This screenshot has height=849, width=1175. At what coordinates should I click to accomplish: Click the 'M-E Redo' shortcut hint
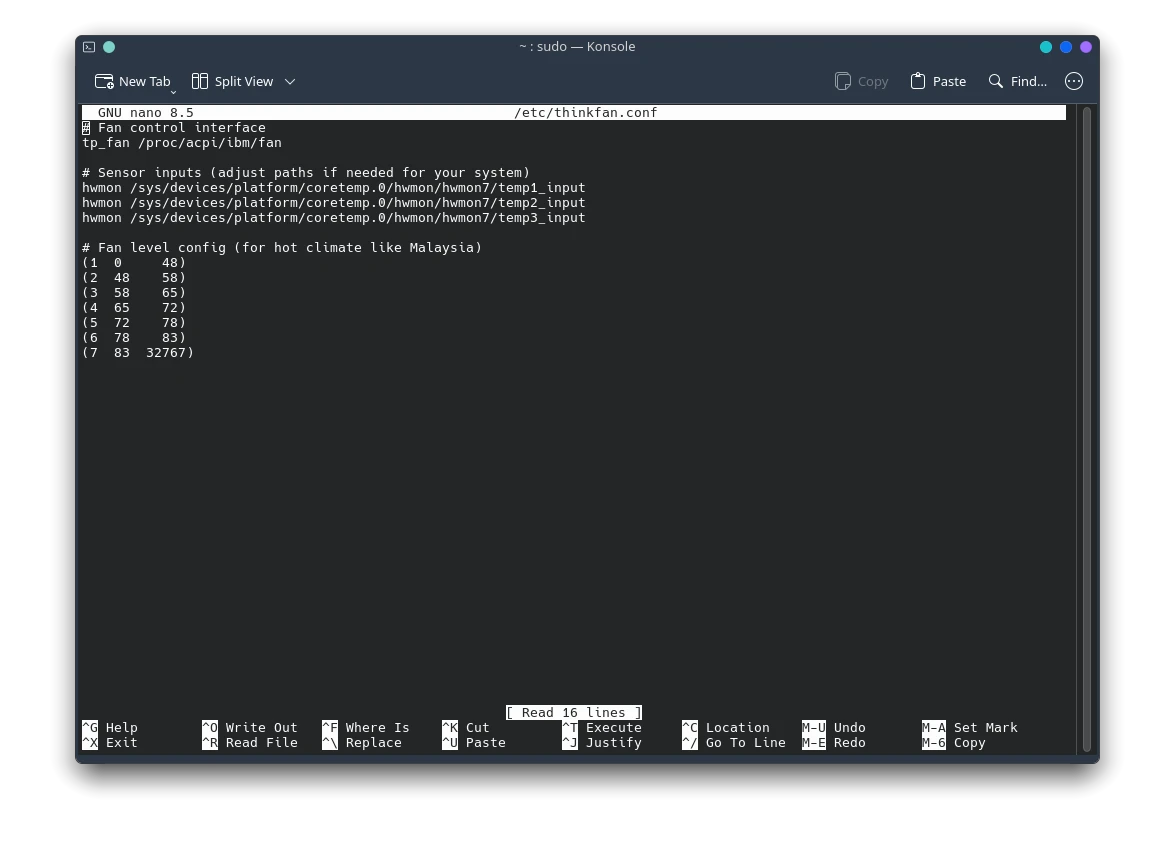834,743
